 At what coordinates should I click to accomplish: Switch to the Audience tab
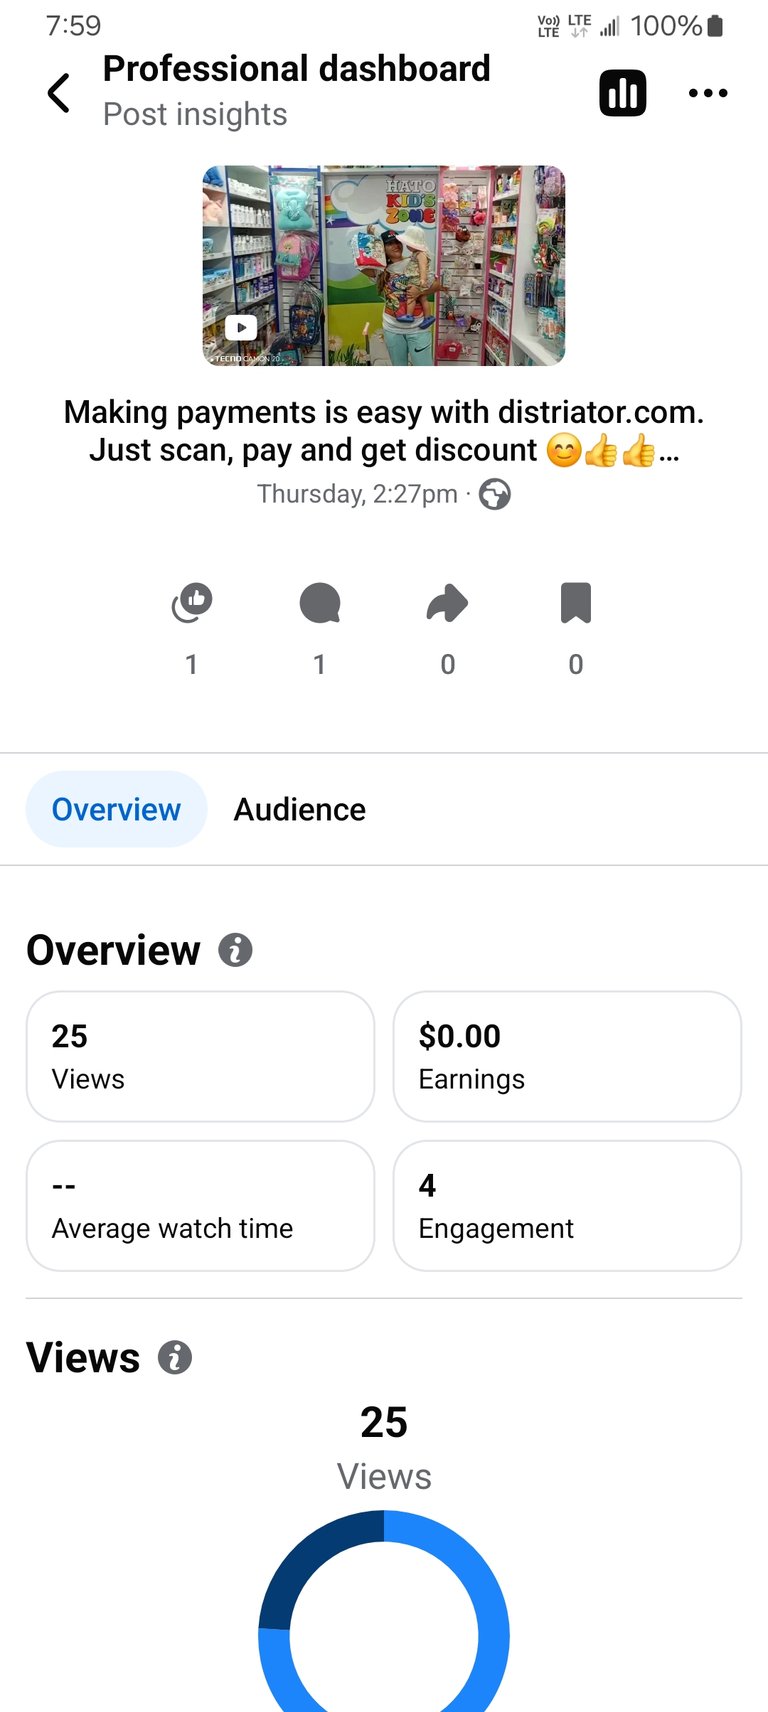(300, 809)
